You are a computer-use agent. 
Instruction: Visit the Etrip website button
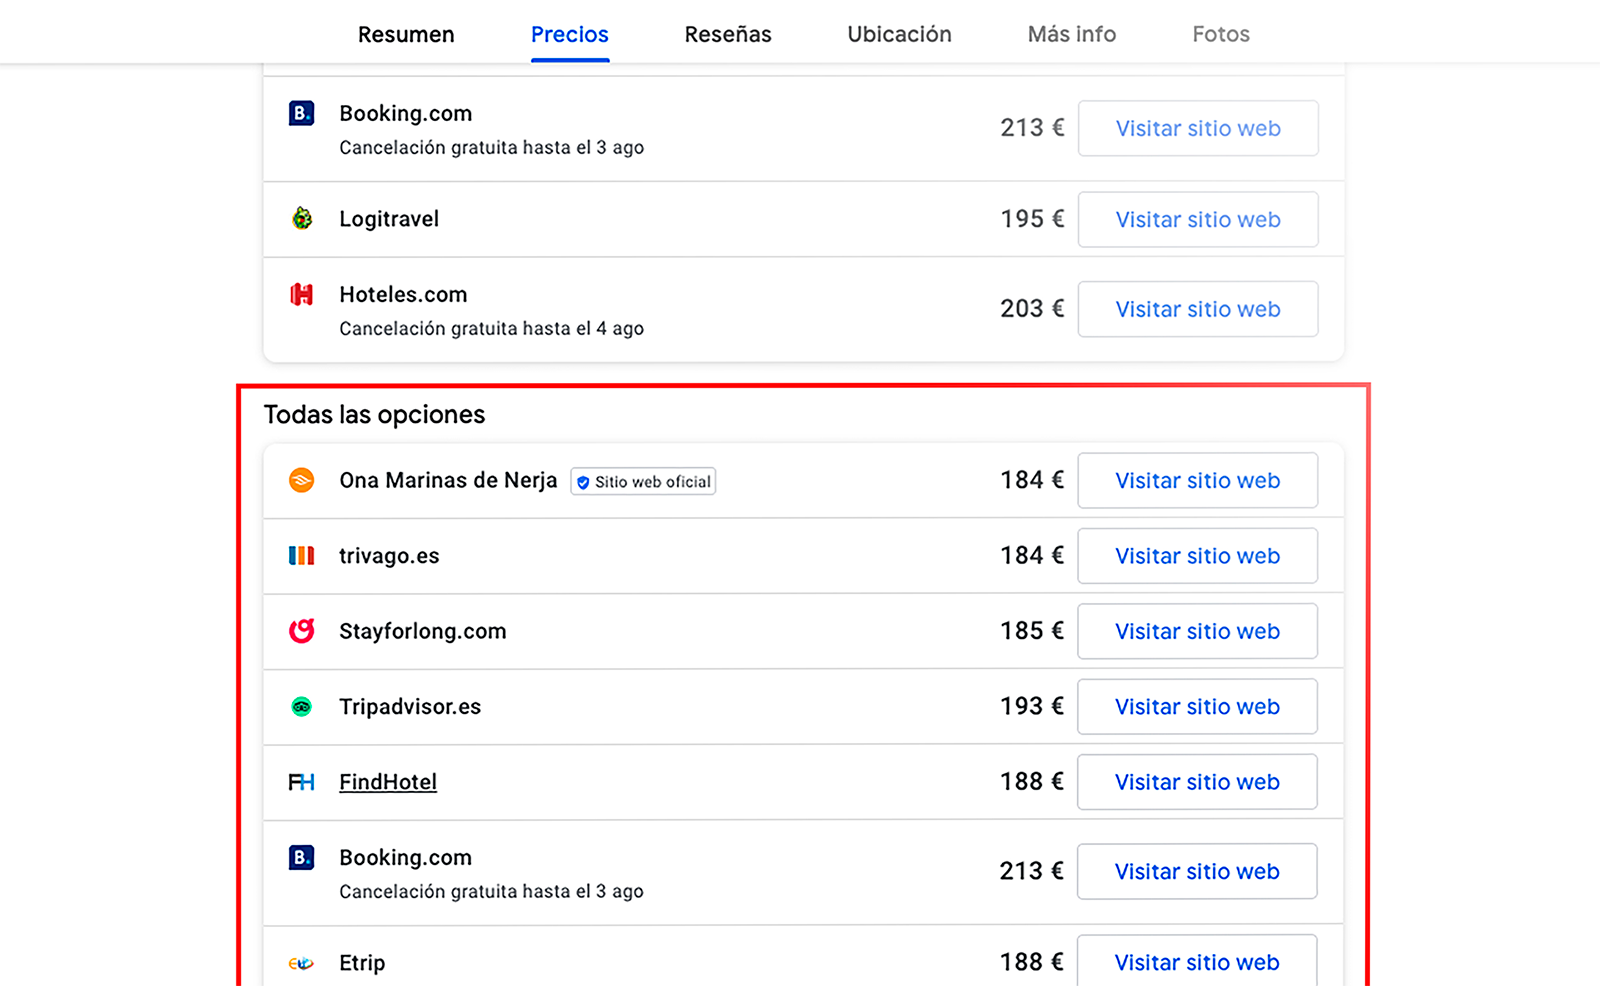1198,960
